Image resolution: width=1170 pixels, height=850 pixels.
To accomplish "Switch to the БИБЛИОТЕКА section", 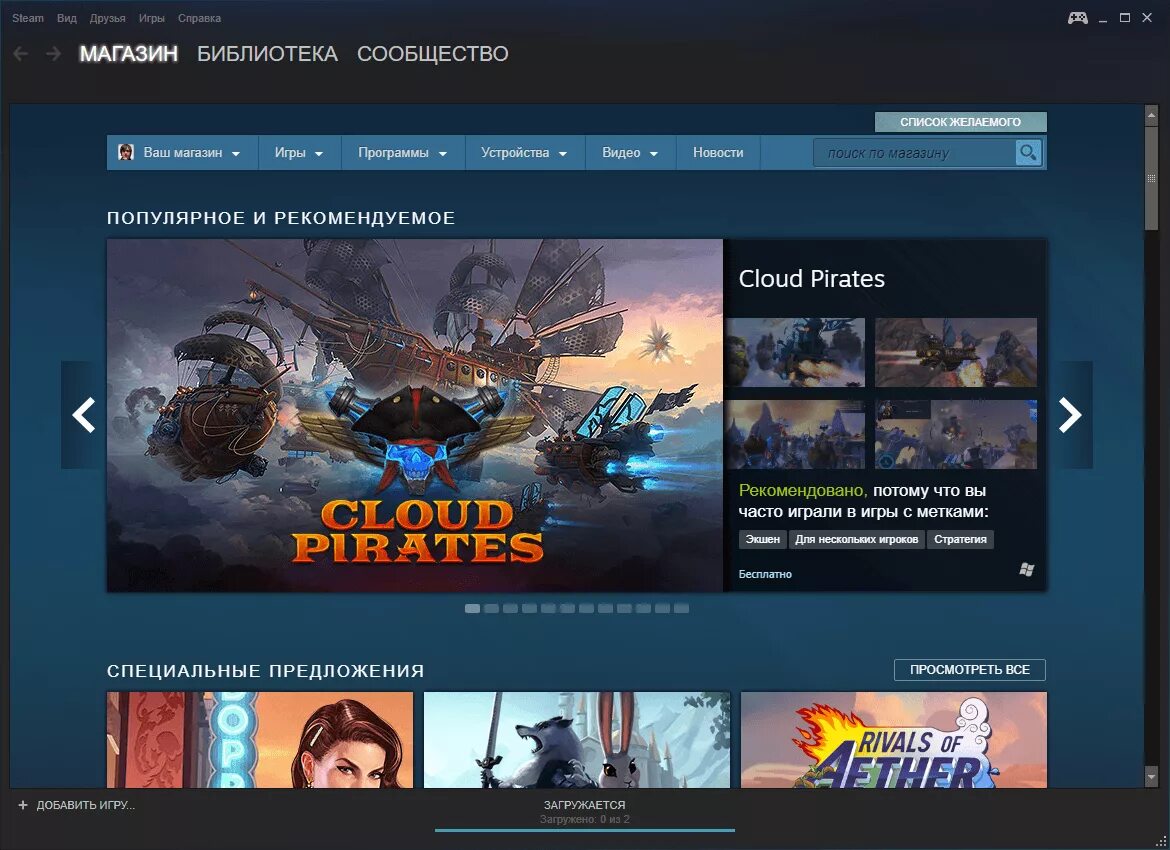I will pos(267,54).
